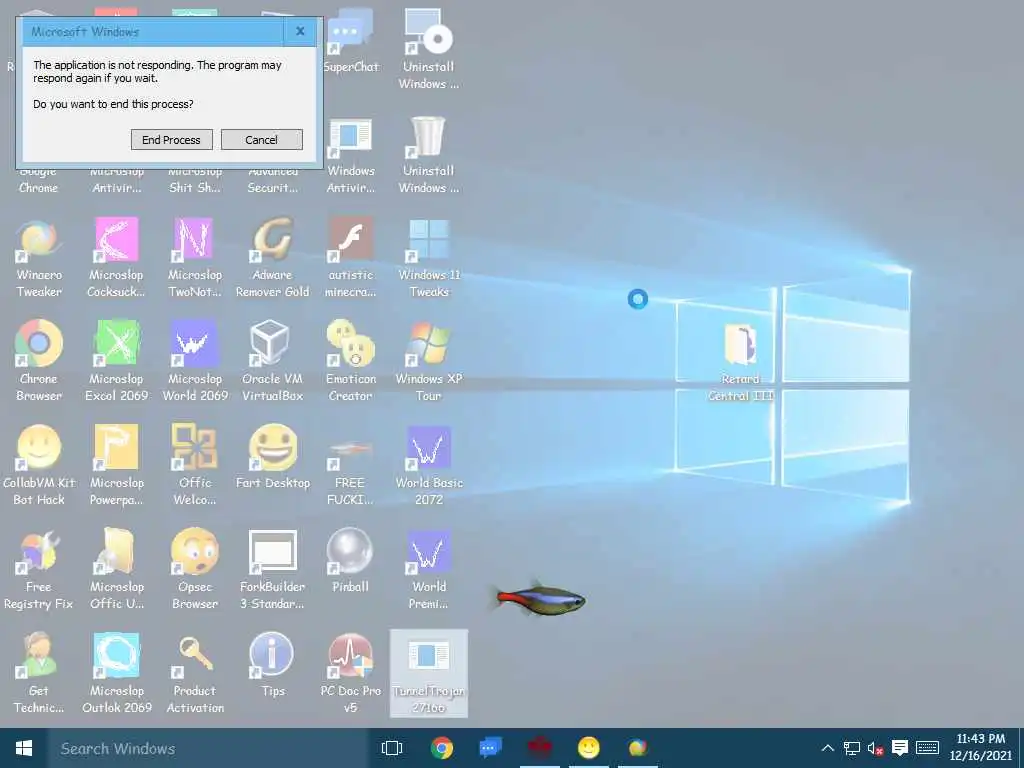The image size is (1024, 768).
Task: Click the End Process button
Action: (x=171, y=140)
